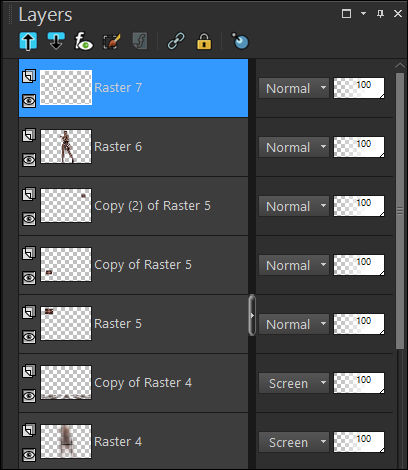The width and height of the screenshot is (408, 470).
Task: Select the Copy of Raster 5 layer
Action: click(133, 265)
